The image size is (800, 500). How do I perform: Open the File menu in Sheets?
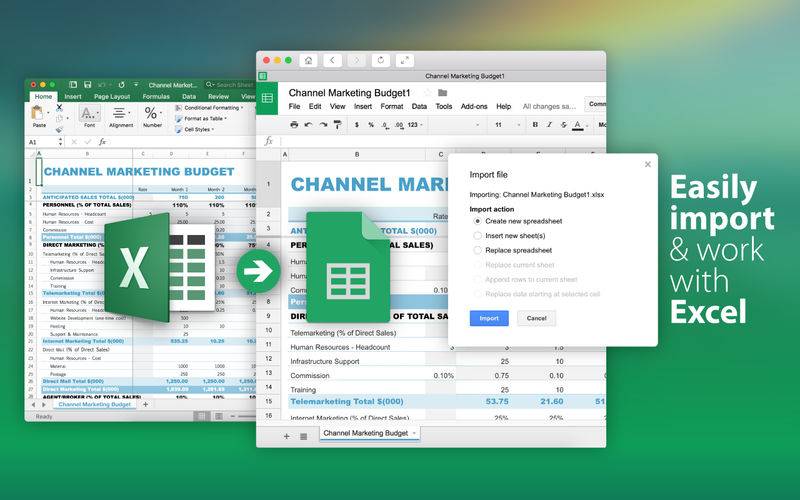294,106
